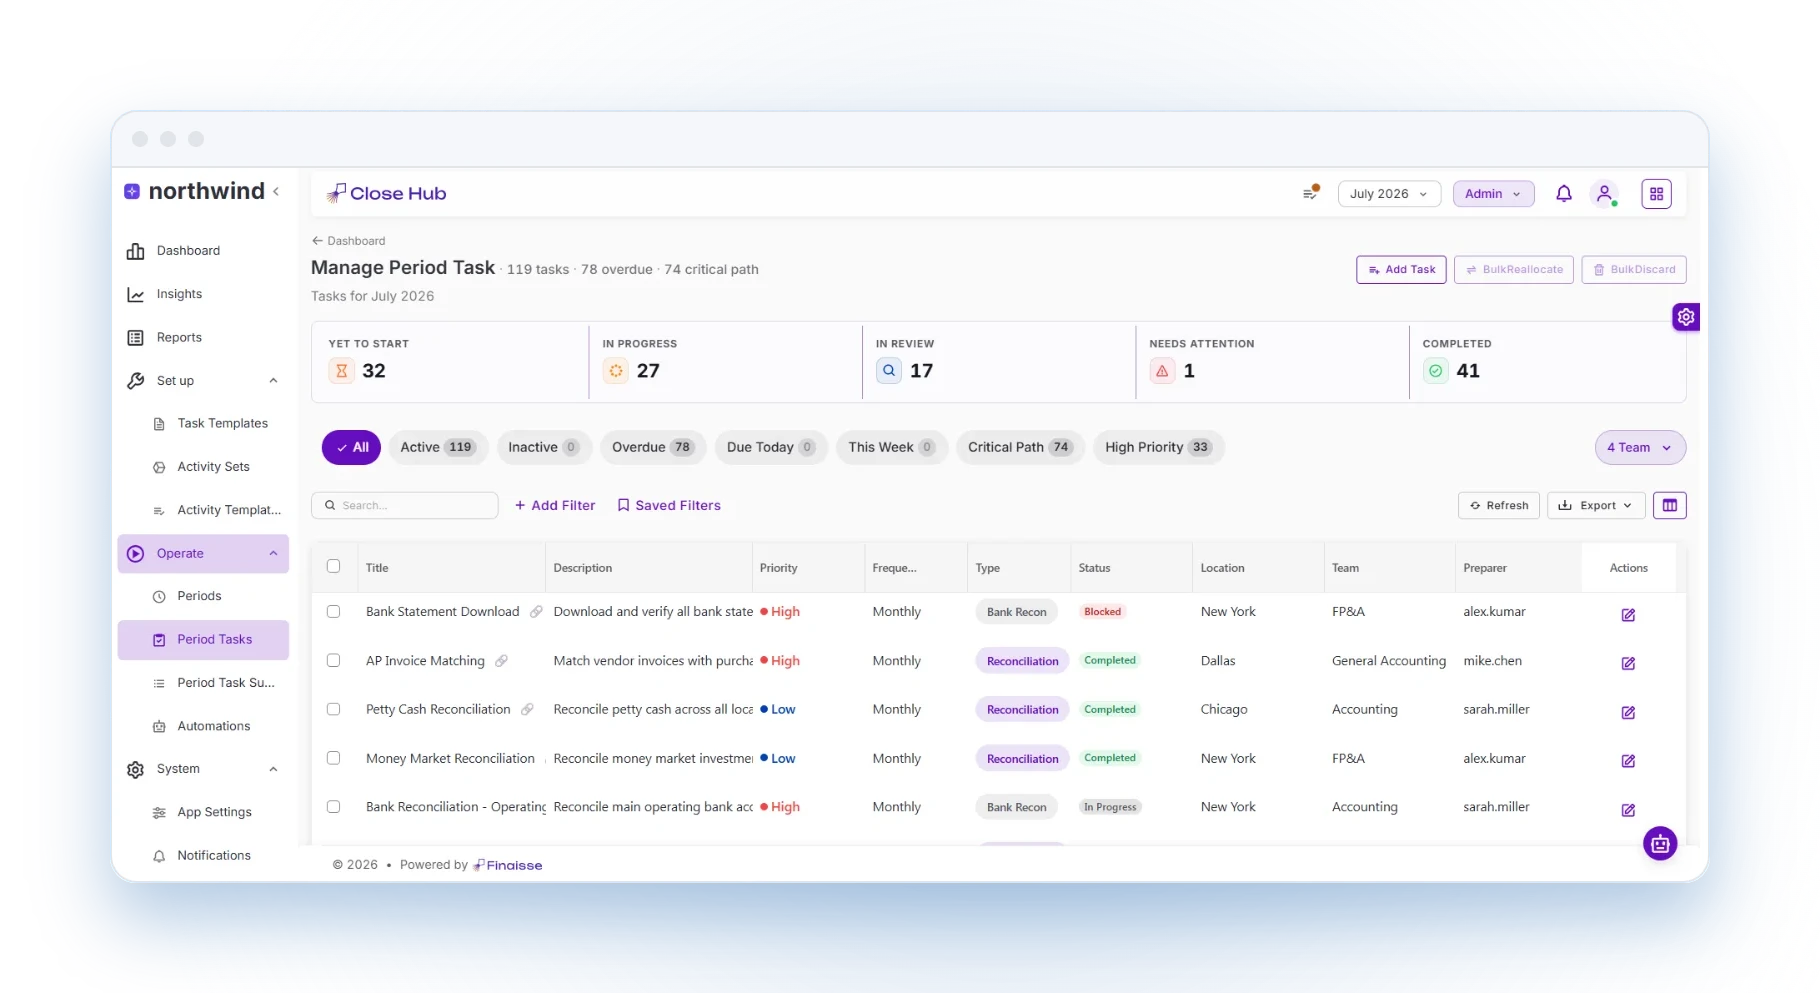The width and height of the screenshot is (1820, 993).
Task: Tick the select-all header checkbox
Action: [x=334, y=567]
